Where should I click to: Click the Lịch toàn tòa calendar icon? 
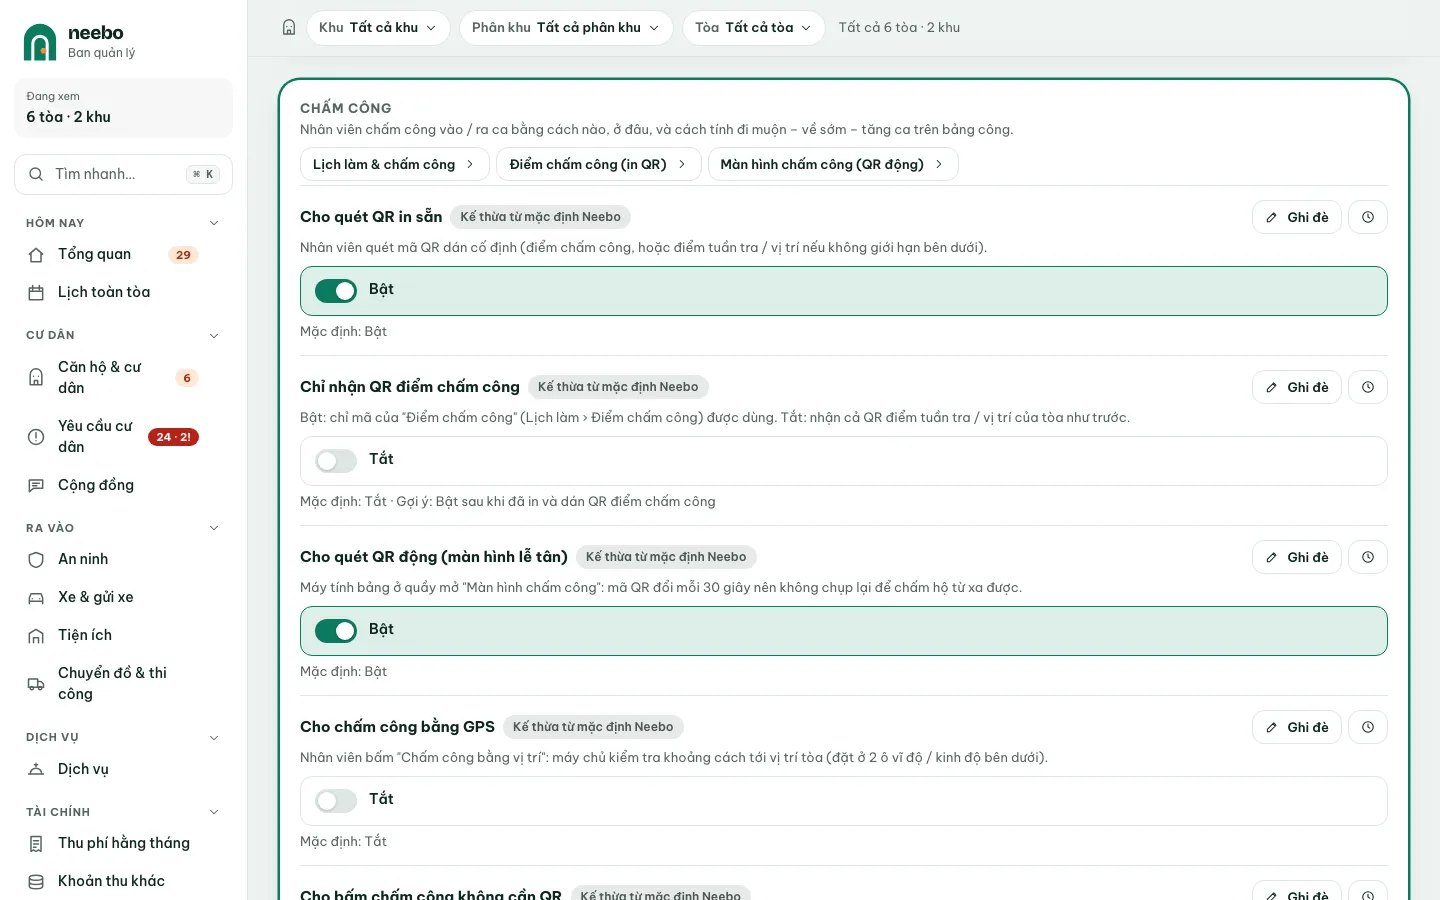click(36, 293)
